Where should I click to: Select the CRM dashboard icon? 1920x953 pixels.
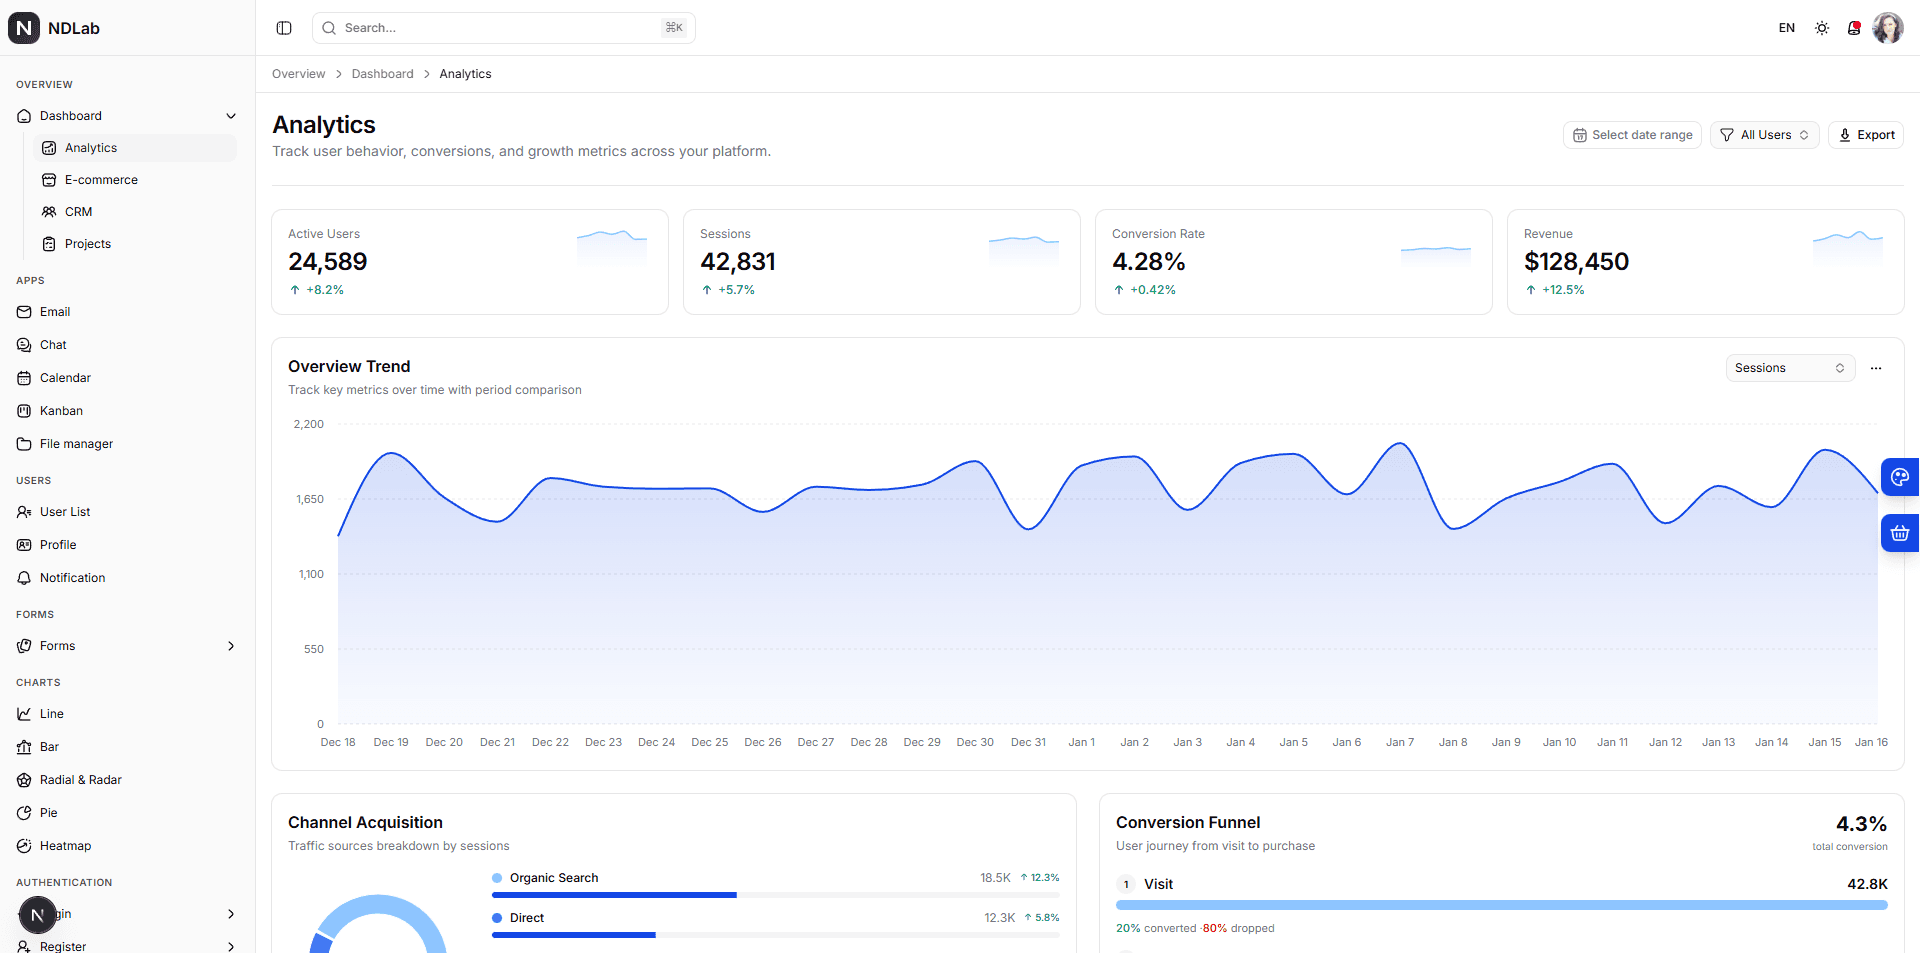(x=49, y=212)
